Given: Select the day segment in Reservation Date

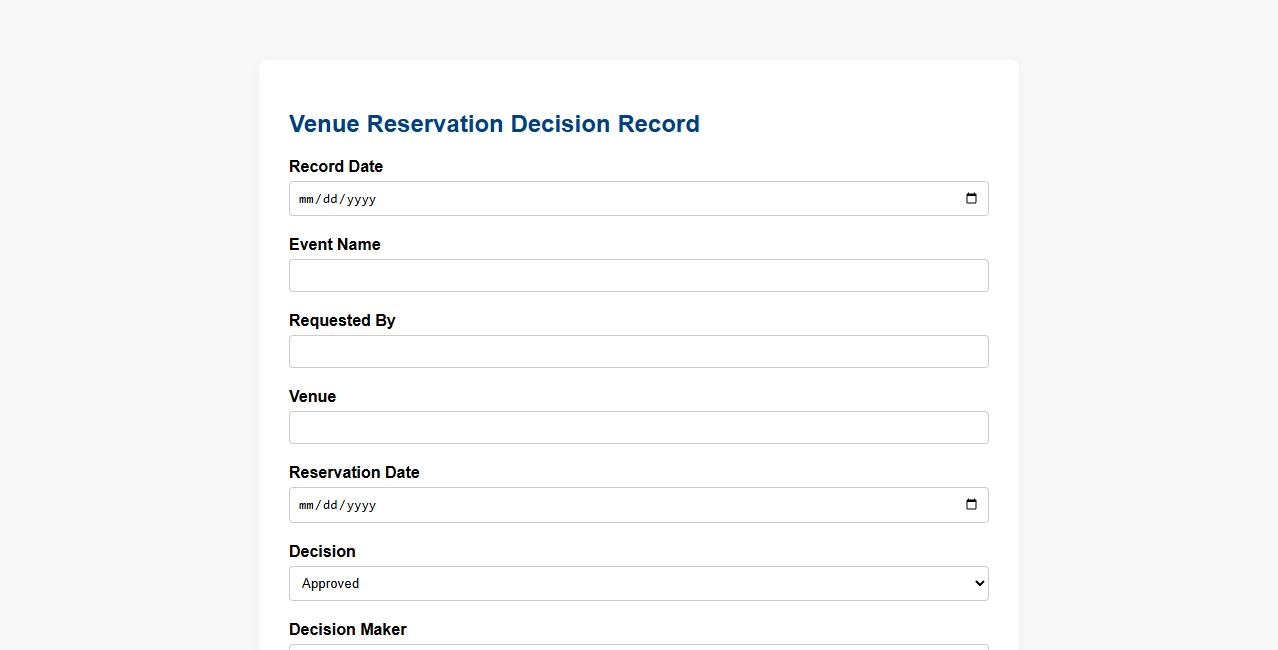Looking at the screenshot, I should click(x=330, y=505).
